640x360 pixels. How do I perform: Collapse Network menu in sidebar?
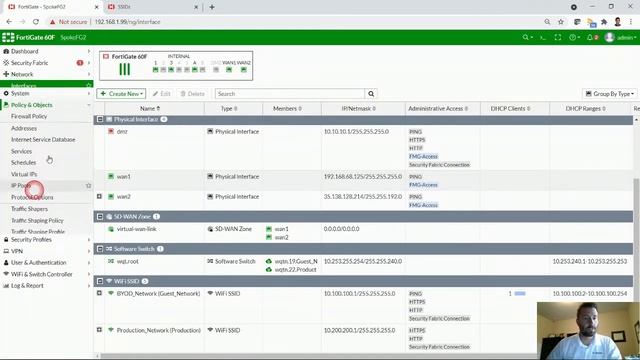click(x=47, y=74)
